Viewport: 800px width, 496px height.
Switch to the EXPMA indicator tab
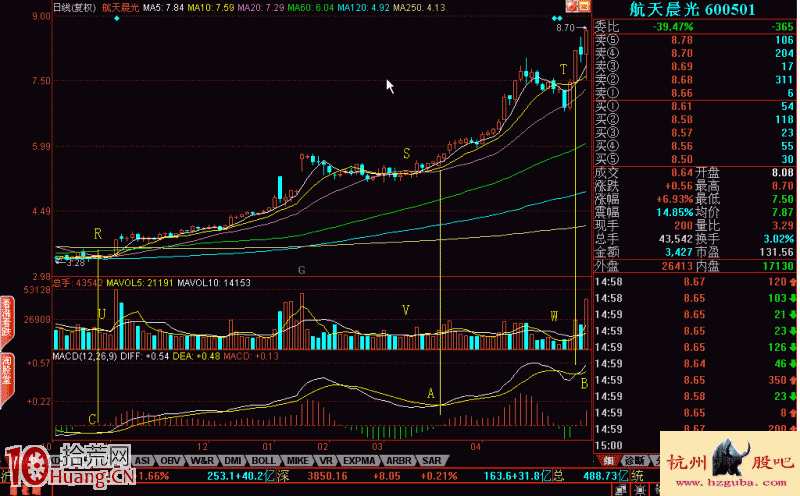click(x=359, y=460)
